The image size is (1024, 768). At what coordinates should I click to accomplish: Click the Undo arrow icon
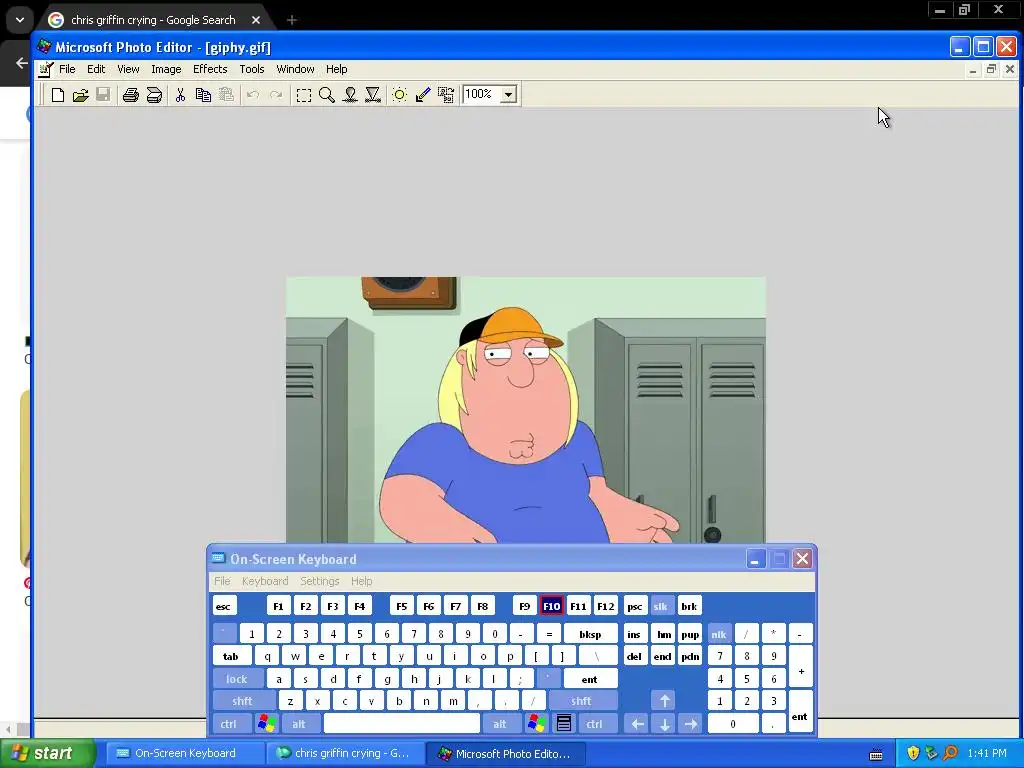[253, 95]
